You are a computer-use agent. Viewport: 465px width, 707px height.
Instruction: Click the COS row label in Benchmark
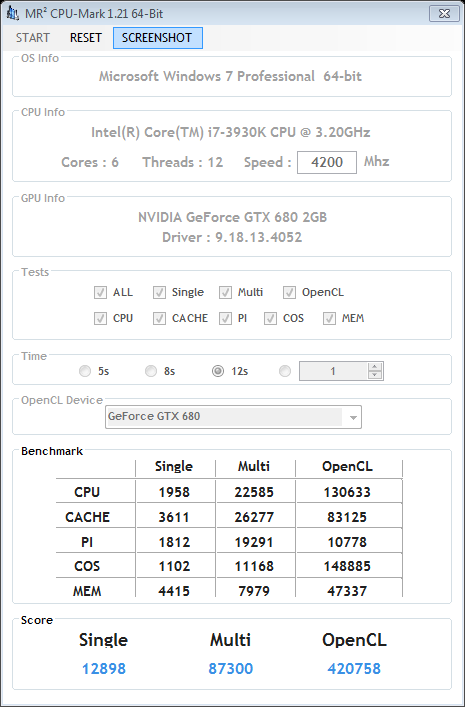[x=87, y=566]
